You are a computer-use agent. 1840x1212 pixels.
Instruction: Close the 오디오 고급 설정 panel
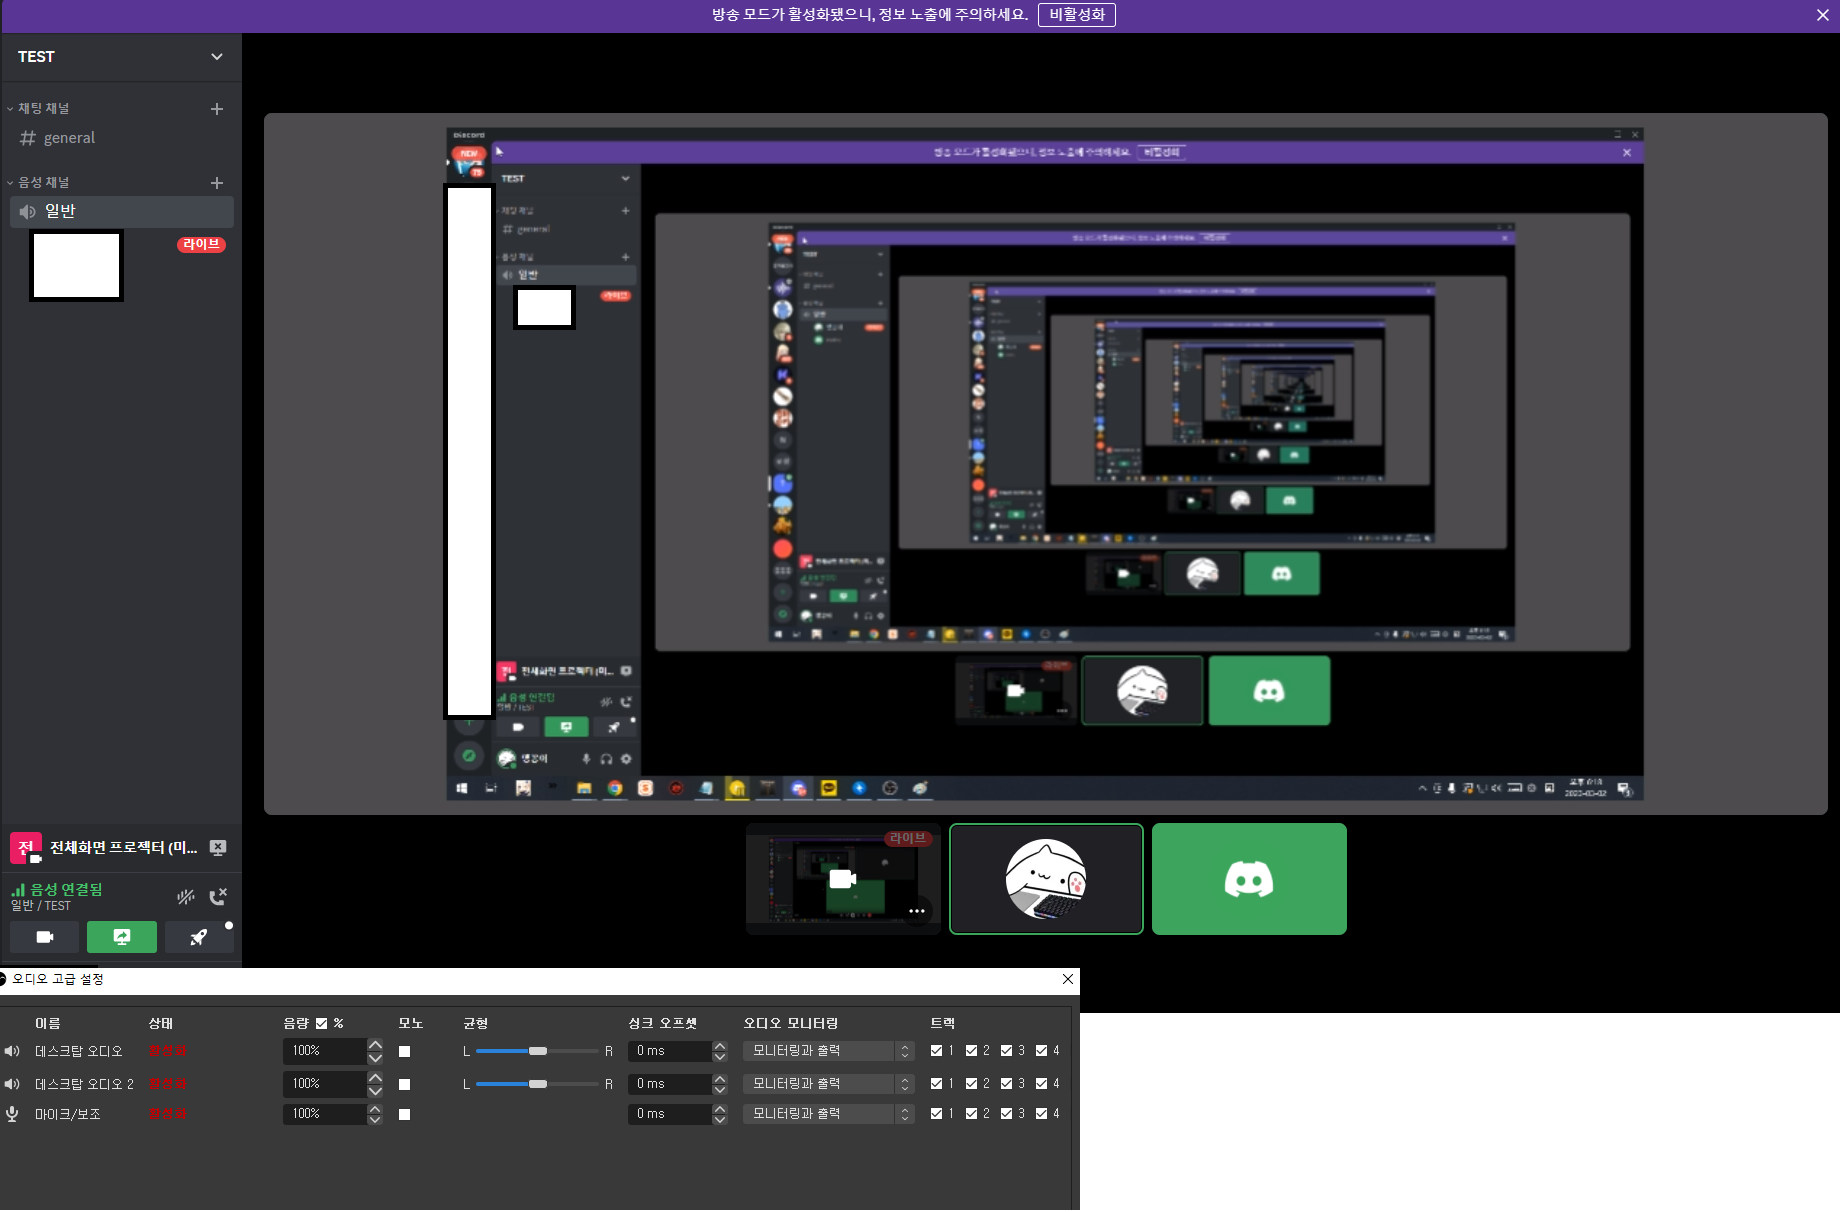[1067, 979]
